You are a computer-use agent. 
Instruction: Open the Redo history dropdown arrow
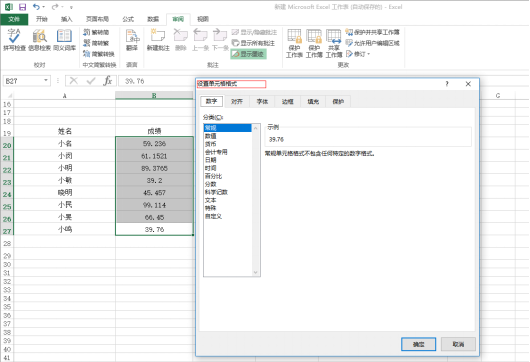pyautogui.click(x=63, y=7)
